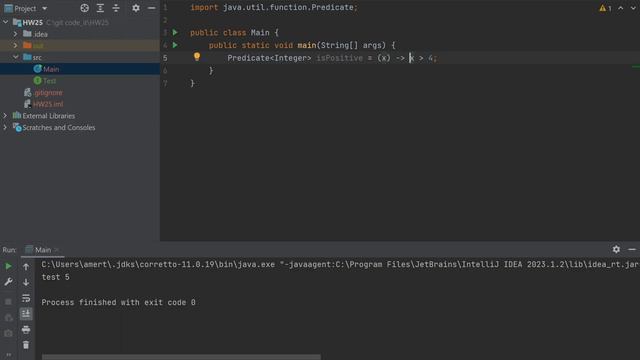Select the .idea folder row
Viewport: 640px width, 360px height.
pos(80,34)
